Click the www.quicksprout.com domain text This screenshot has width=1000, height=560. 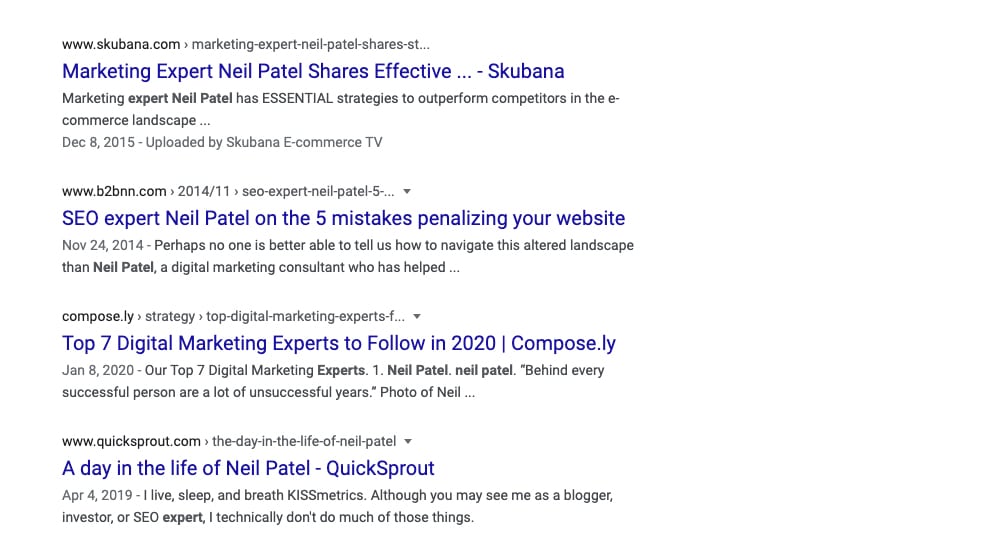tap(131, 441)
